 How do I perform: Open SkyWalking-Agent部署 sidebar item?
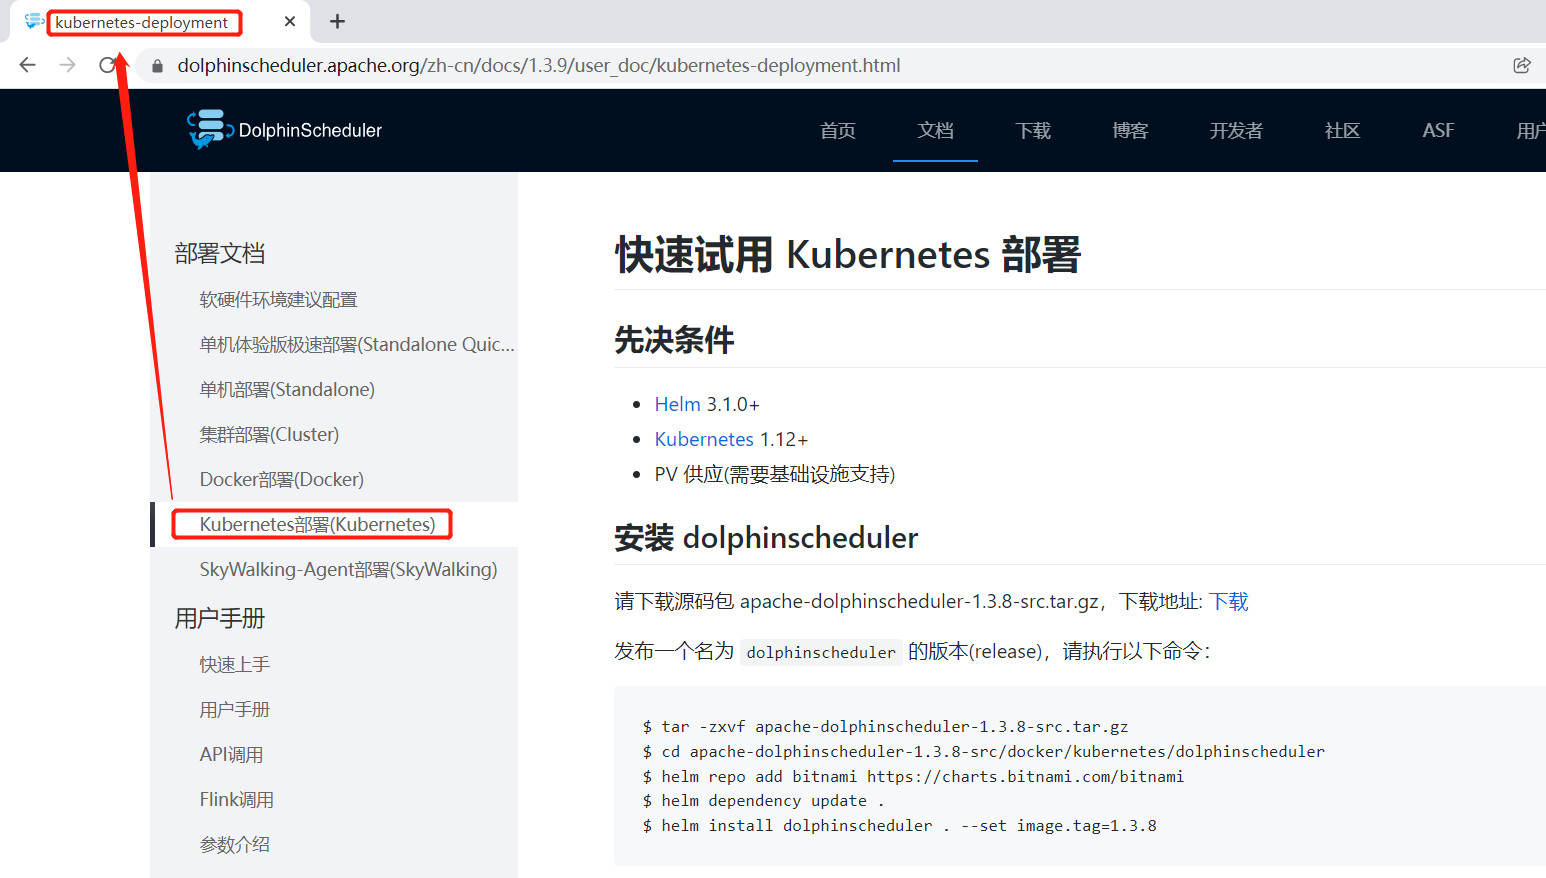[348, 570]
